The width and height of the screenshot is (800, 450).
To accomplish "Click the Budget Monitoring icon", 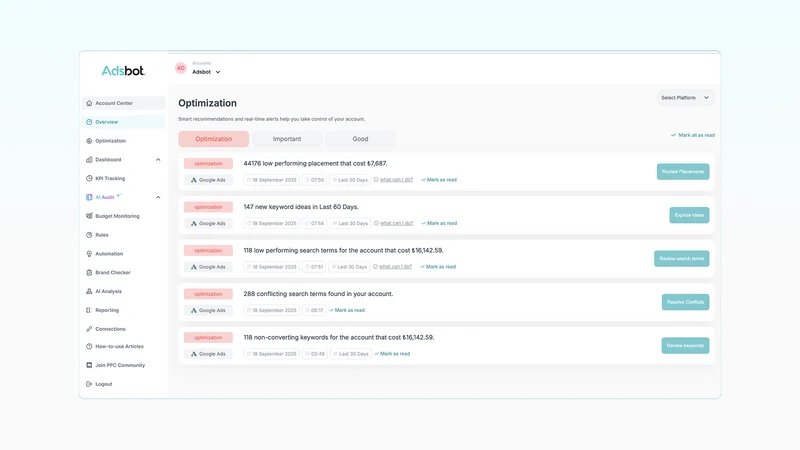I will pyautogui.click(x=89, y=216).
